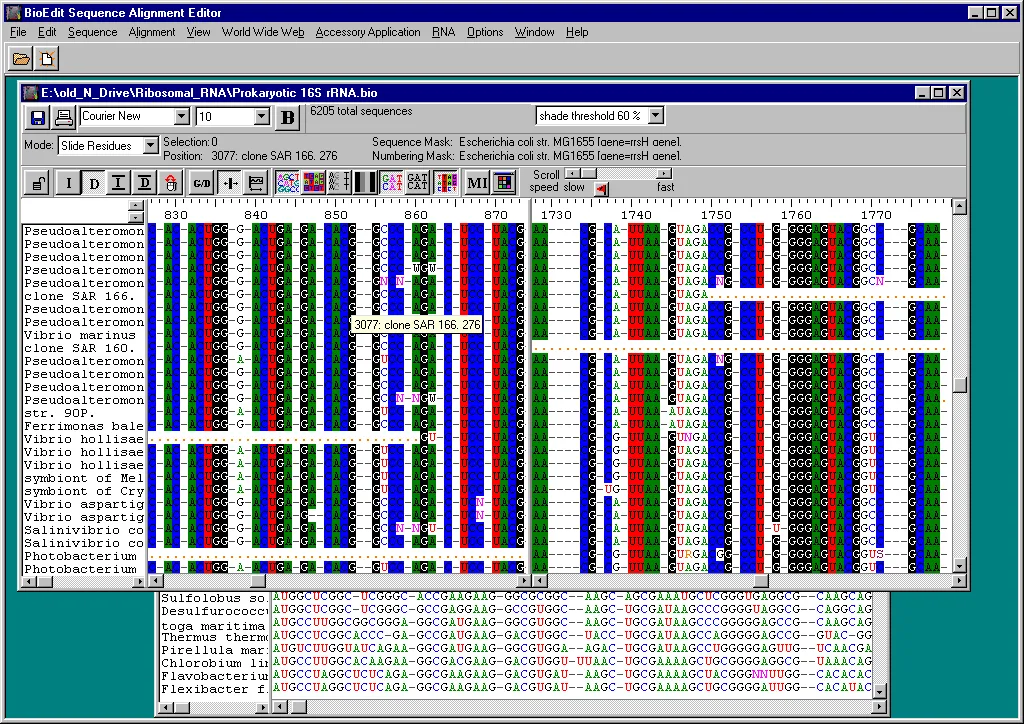Open the shade threshold 60% dropdown
Viewport: 1024px width, 724px height.
point(655,115)
